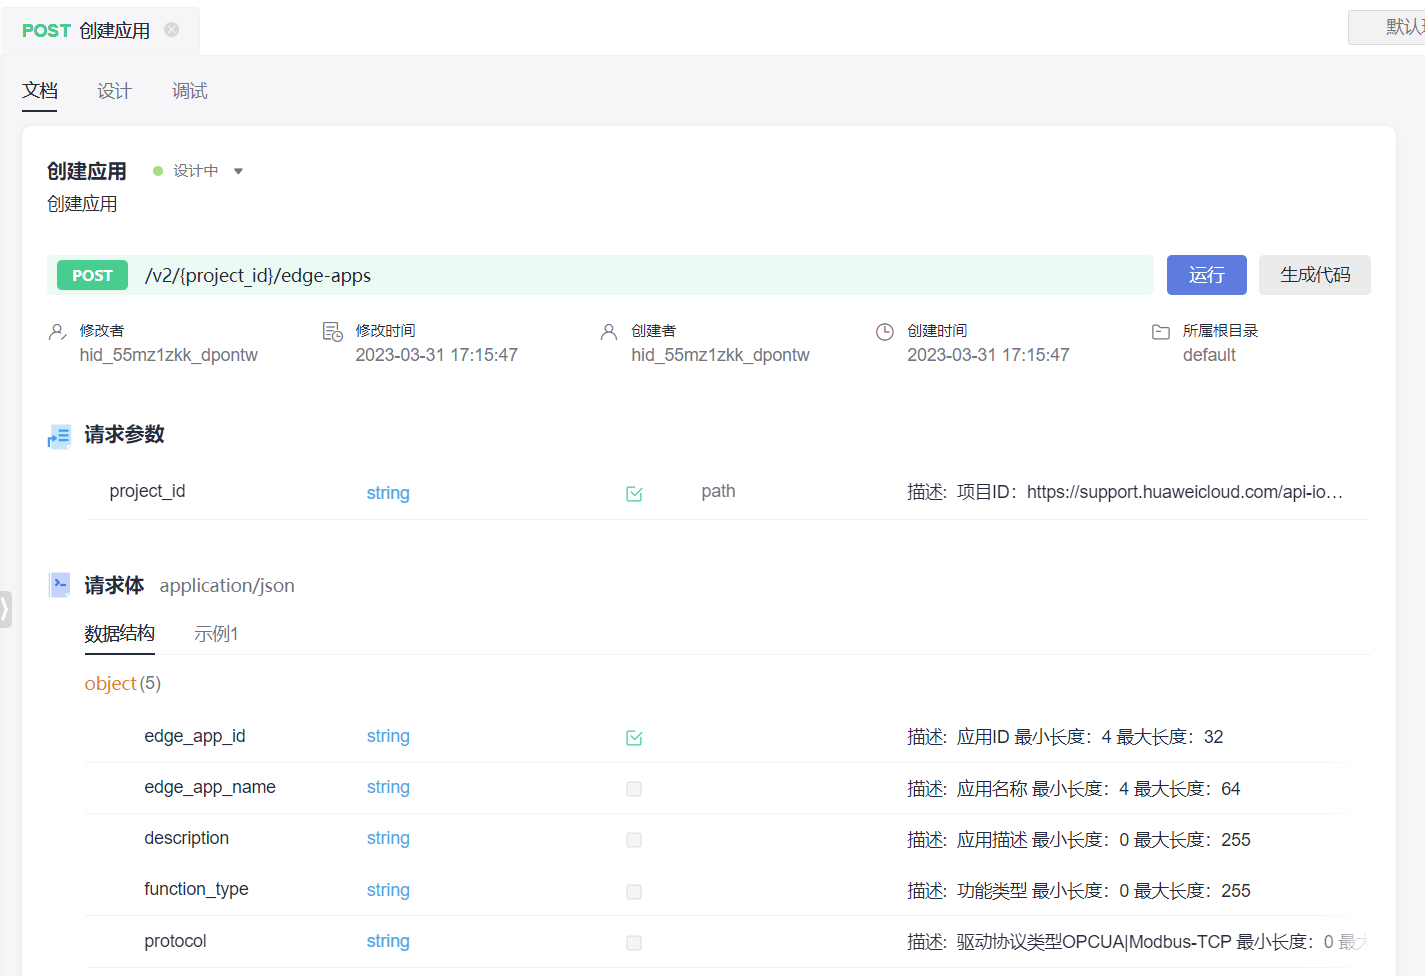Click the 请求参数 section icon
1425x976 pixels.
point(59,437)
